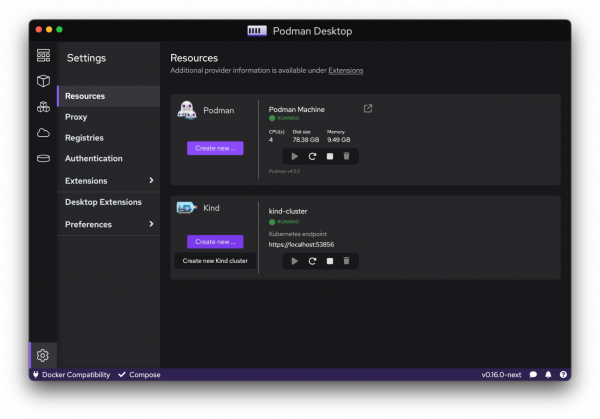This screenshot has height=419, width=600.
Task: Click the Settings gear icon
Action: coord(43,355)
